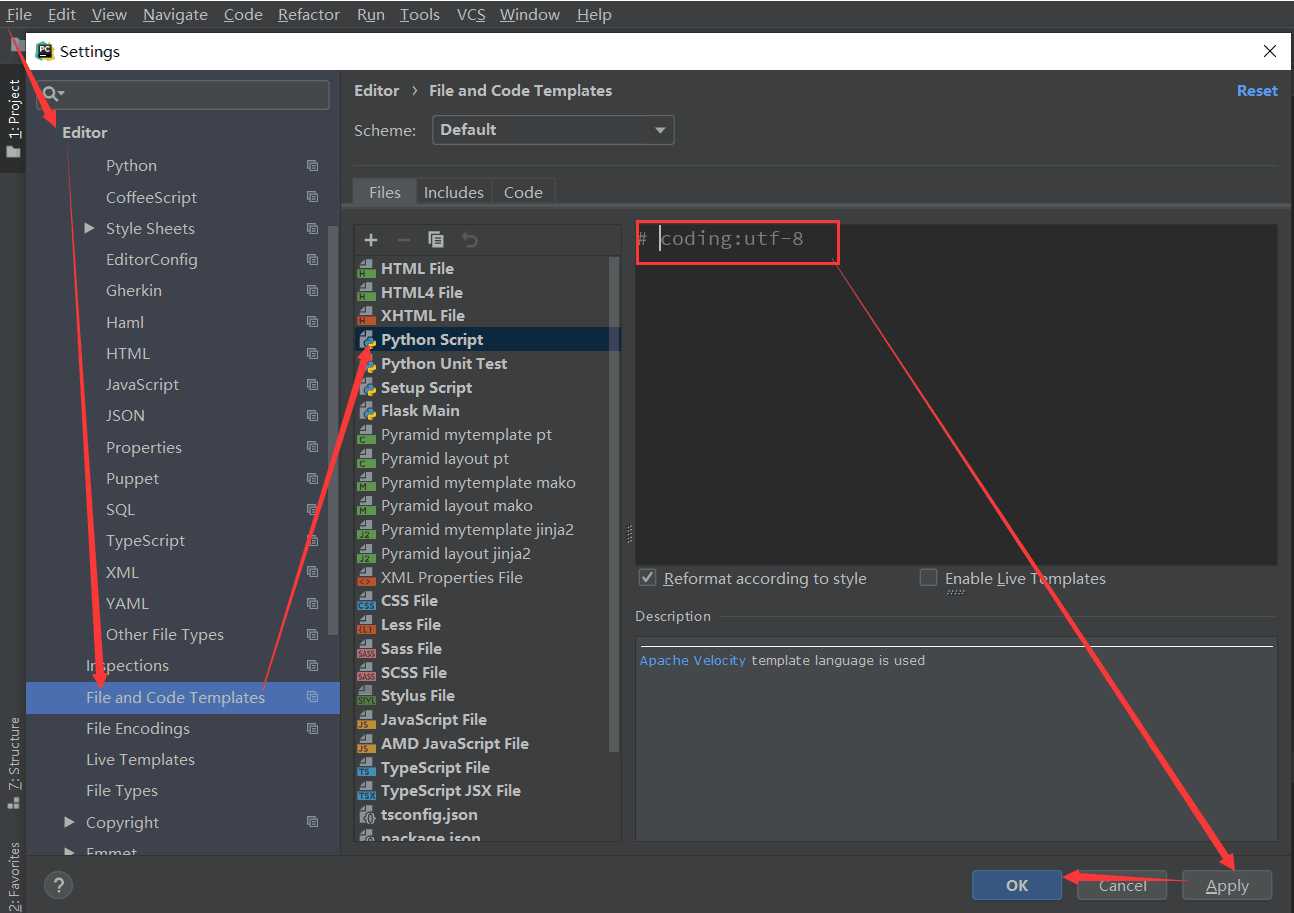Open the Structure tool window tab
1294x913 pixels.
click(x=13, y=762)
